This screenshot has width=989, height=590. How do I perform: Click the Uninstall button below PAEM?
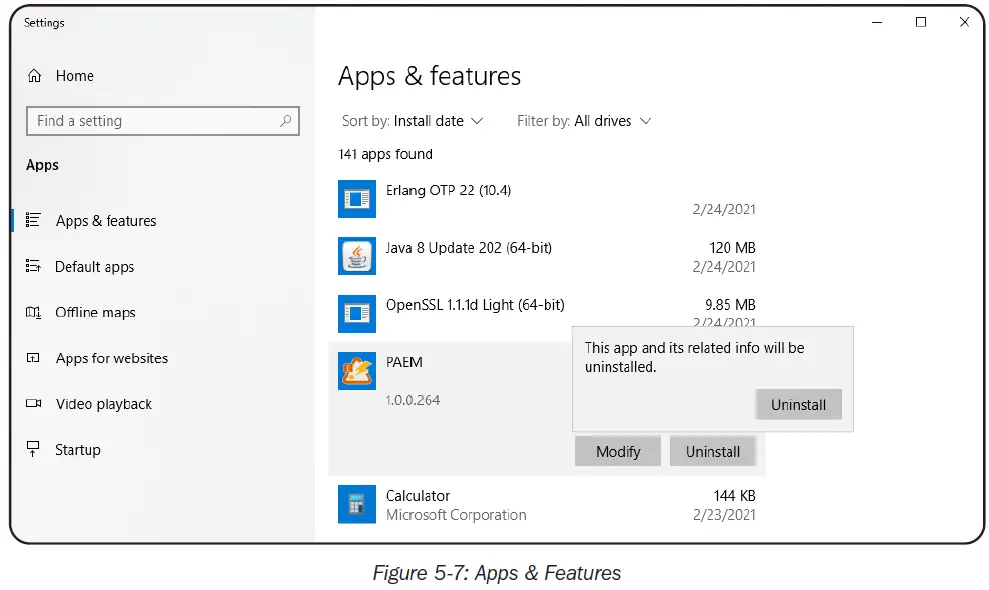(x=713, y=451)
